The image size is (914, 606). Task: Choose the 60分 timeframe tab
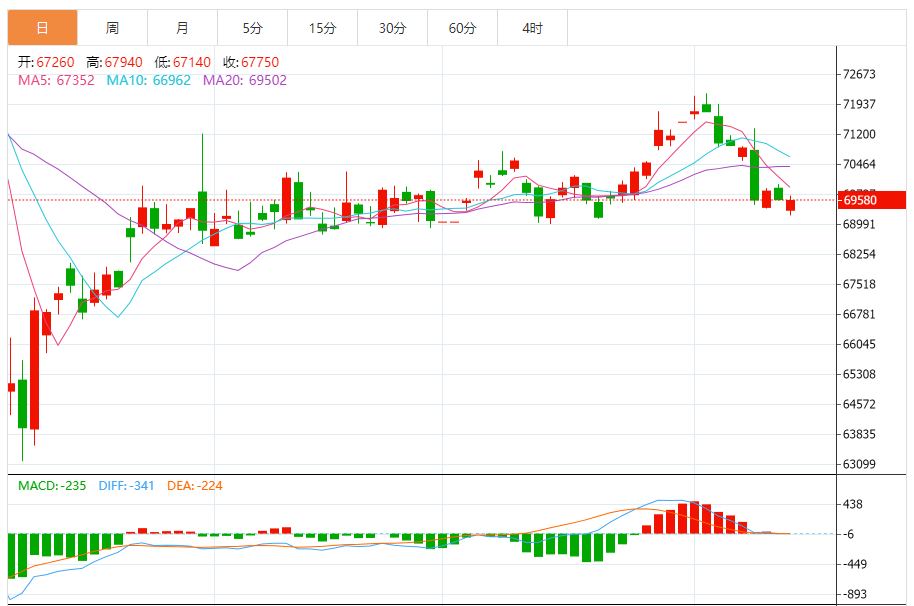coord(462,28)
